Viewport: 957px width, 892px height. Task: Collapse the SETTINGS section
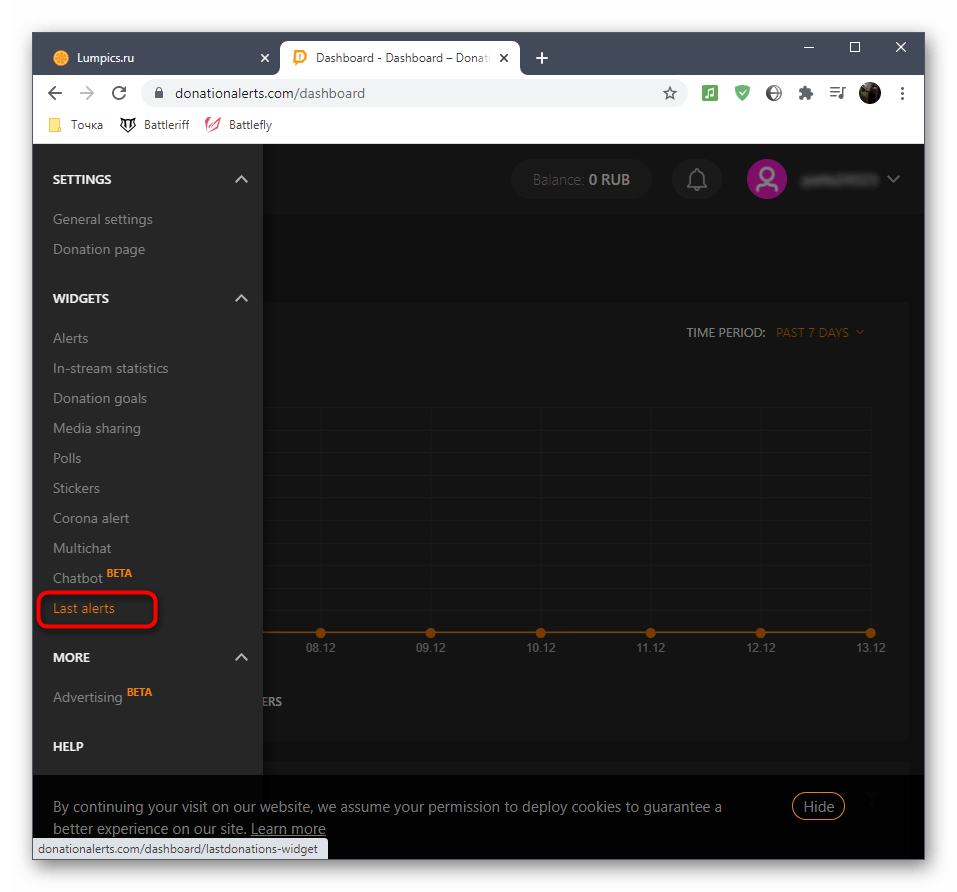tap(240, 180)
